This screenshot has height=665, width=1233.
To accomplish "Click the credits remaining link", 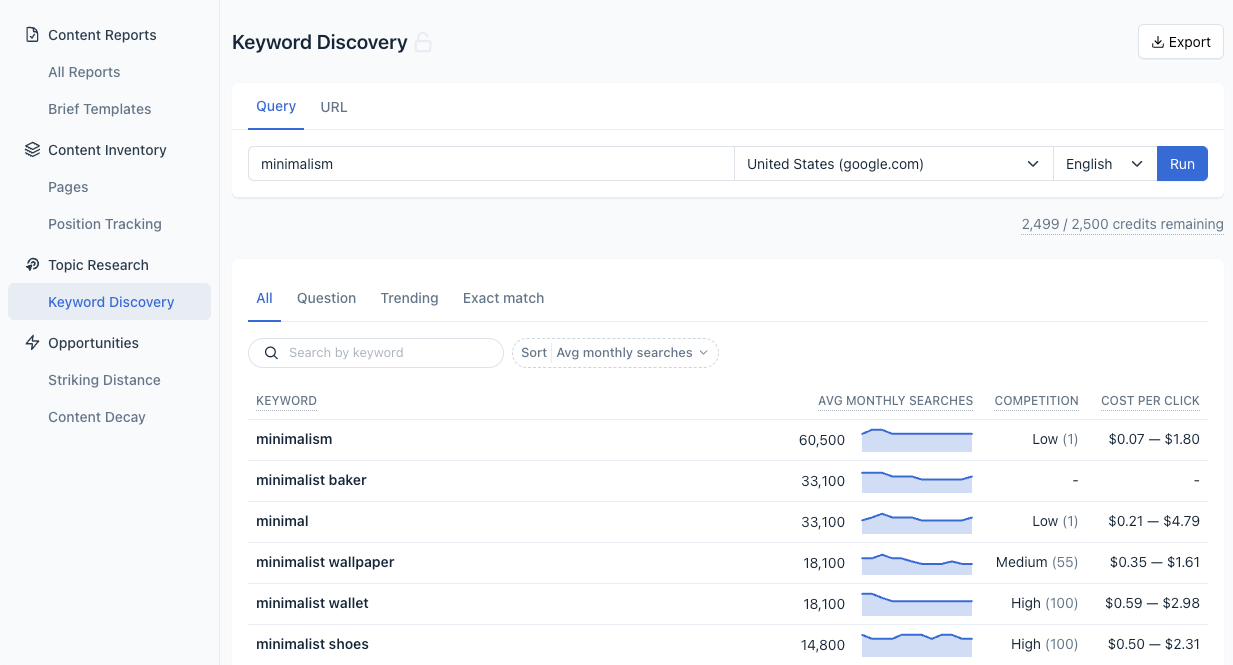I will point(1122,224).
